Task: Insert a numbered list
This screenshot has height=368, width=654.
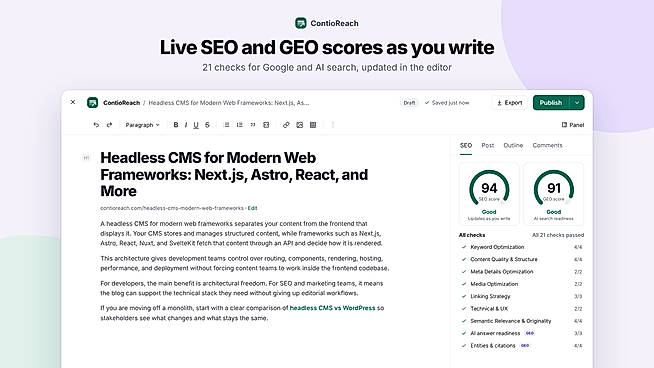Action: [x=239, y=125]
